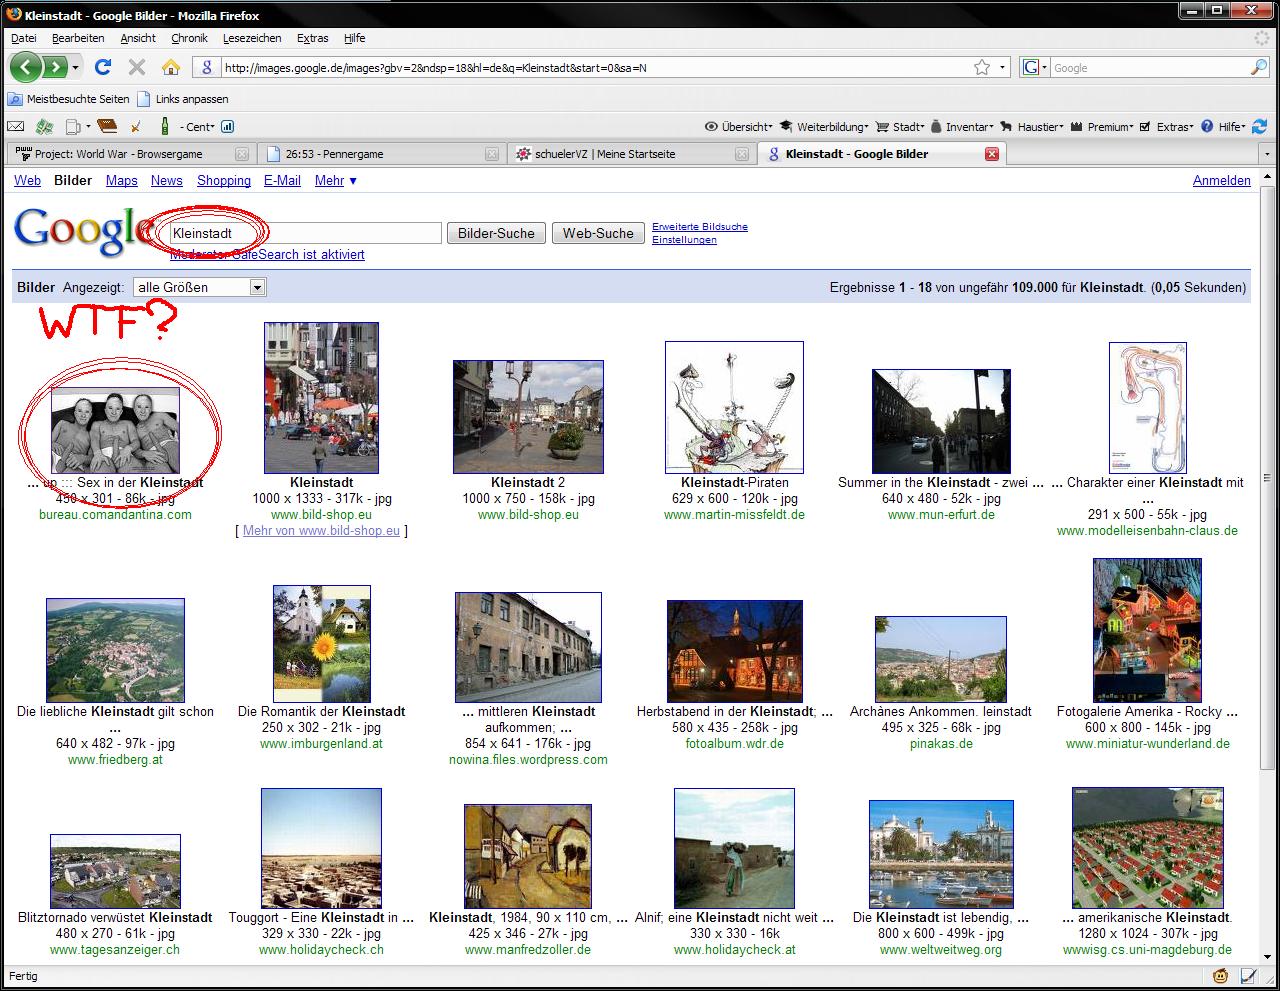1280x991 pixels.
Task: Open the Ansicht menu
Action: click(x=138, y=38)
